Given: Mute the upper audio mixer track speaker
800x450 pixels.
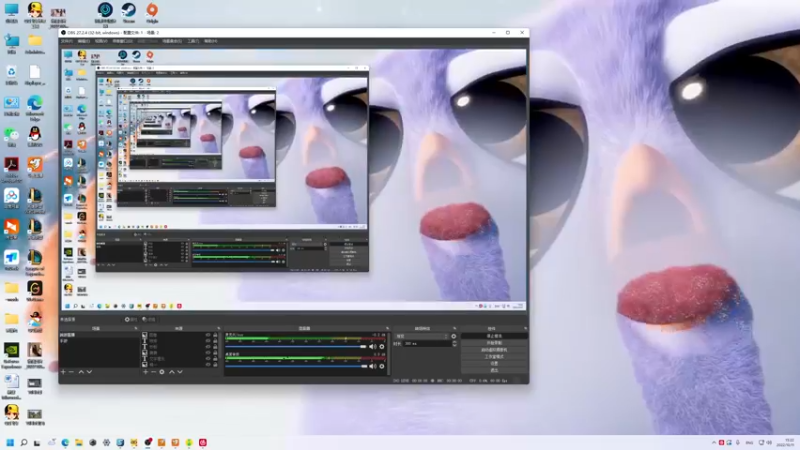Looking at the screenshot, I should (x=372, y=346).
